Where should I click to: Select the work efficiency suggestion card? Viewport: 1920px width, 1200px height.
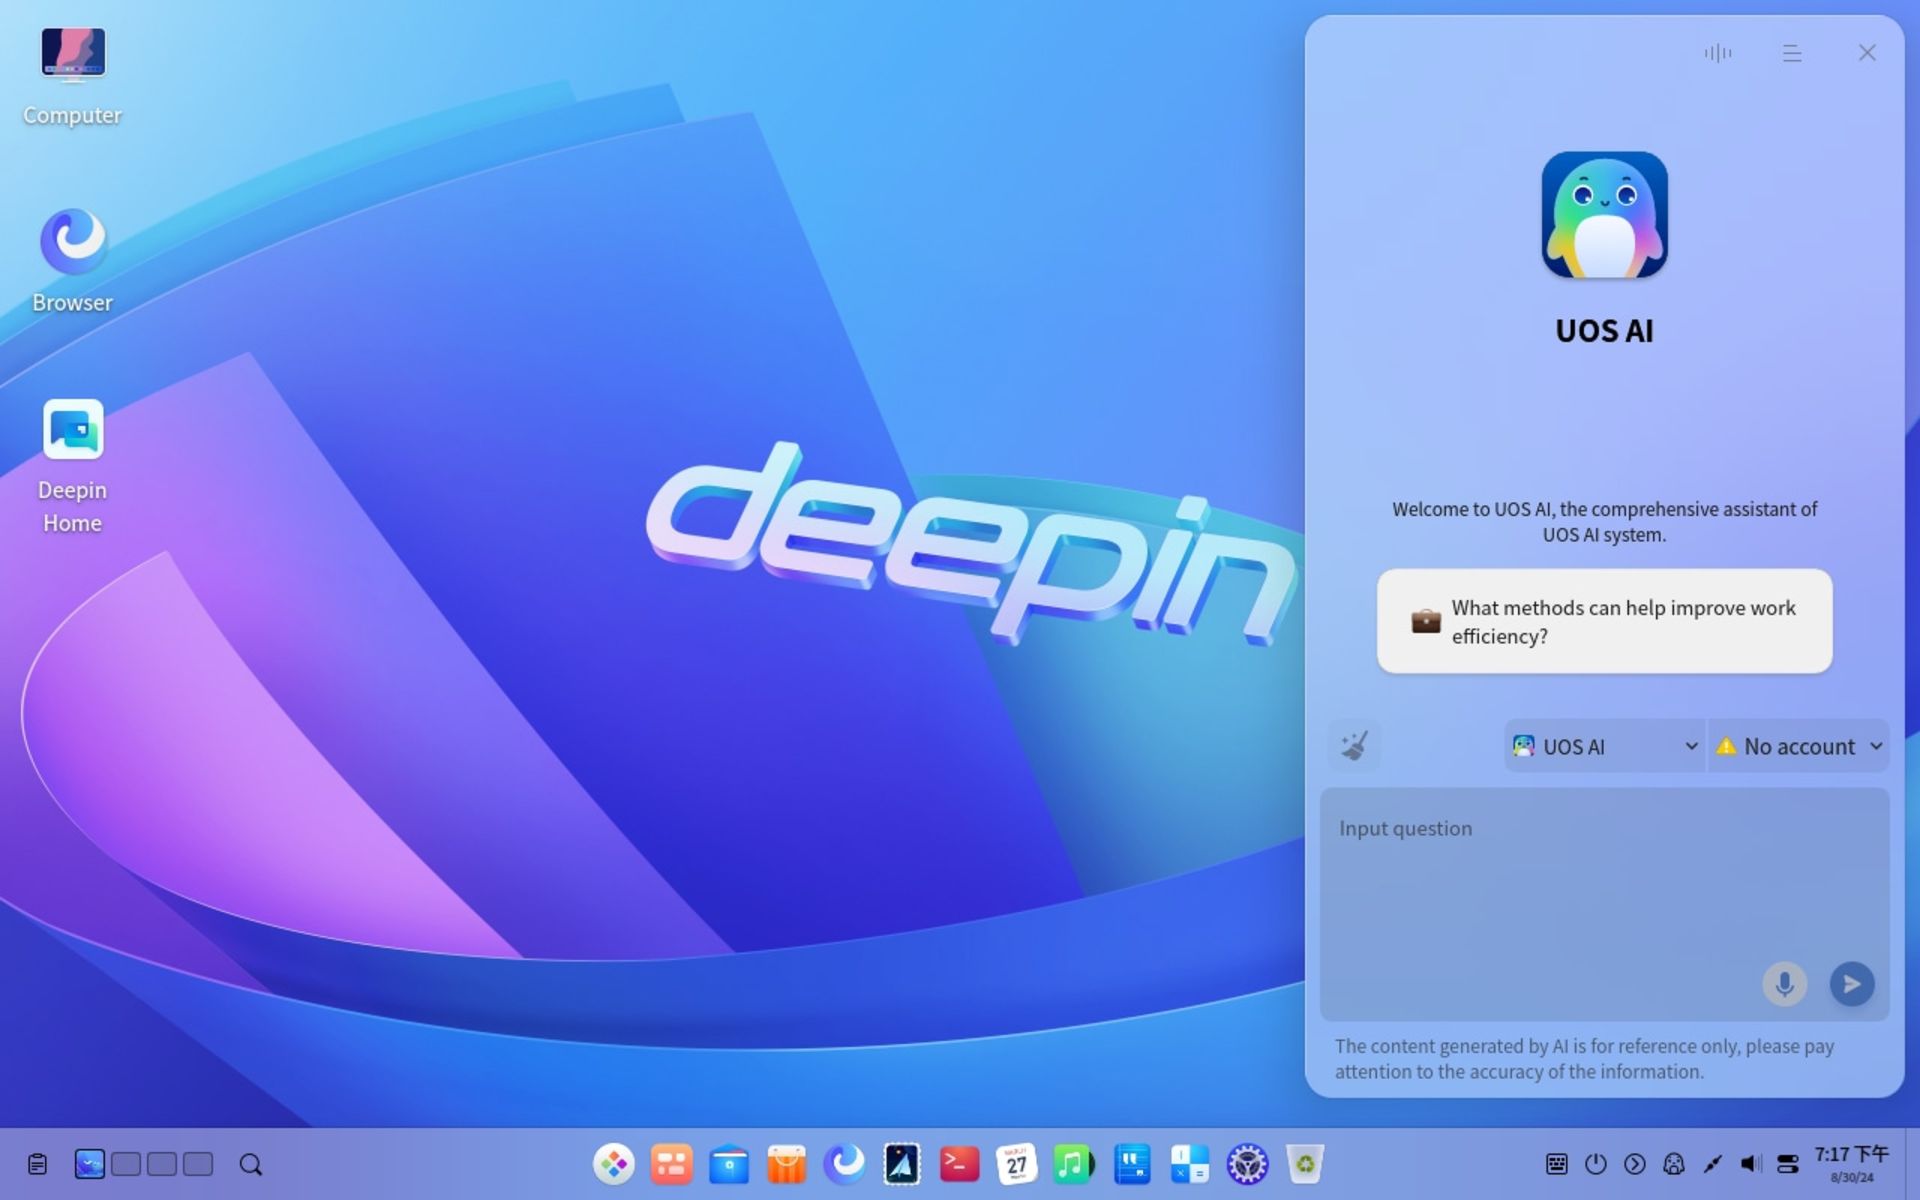tap(1606, 621)
